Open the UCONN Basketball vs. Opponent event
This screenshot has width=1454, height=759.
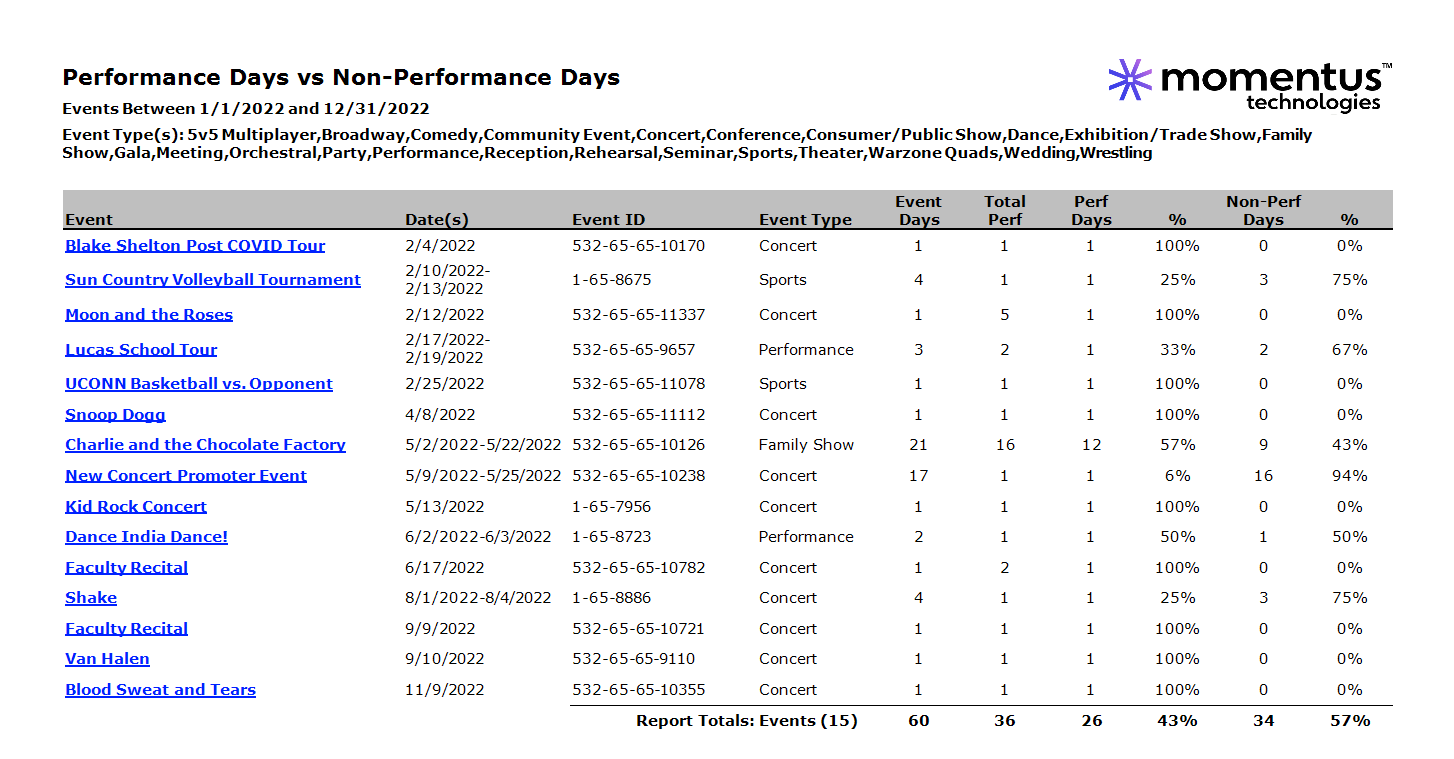[x=198, y=384]
